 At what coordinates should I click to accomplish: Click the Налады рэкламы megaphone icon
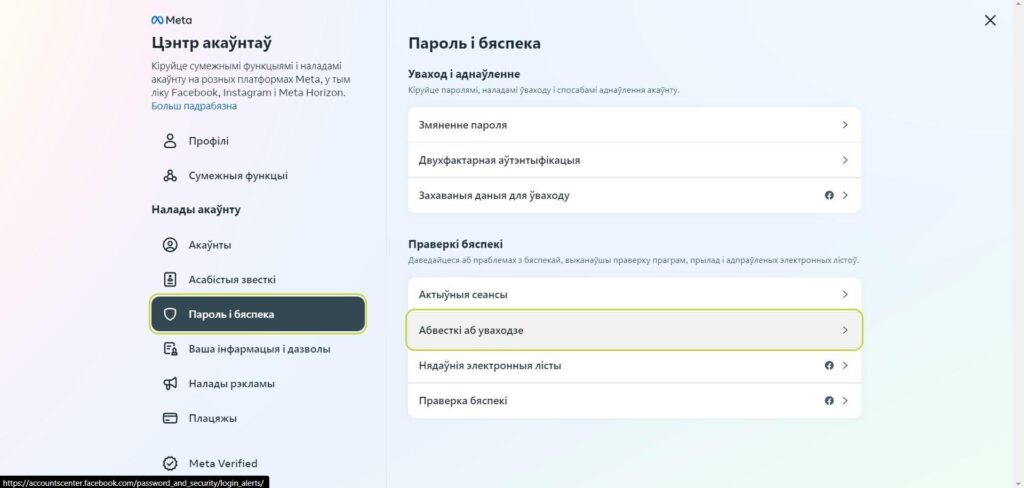pos(170,383)
